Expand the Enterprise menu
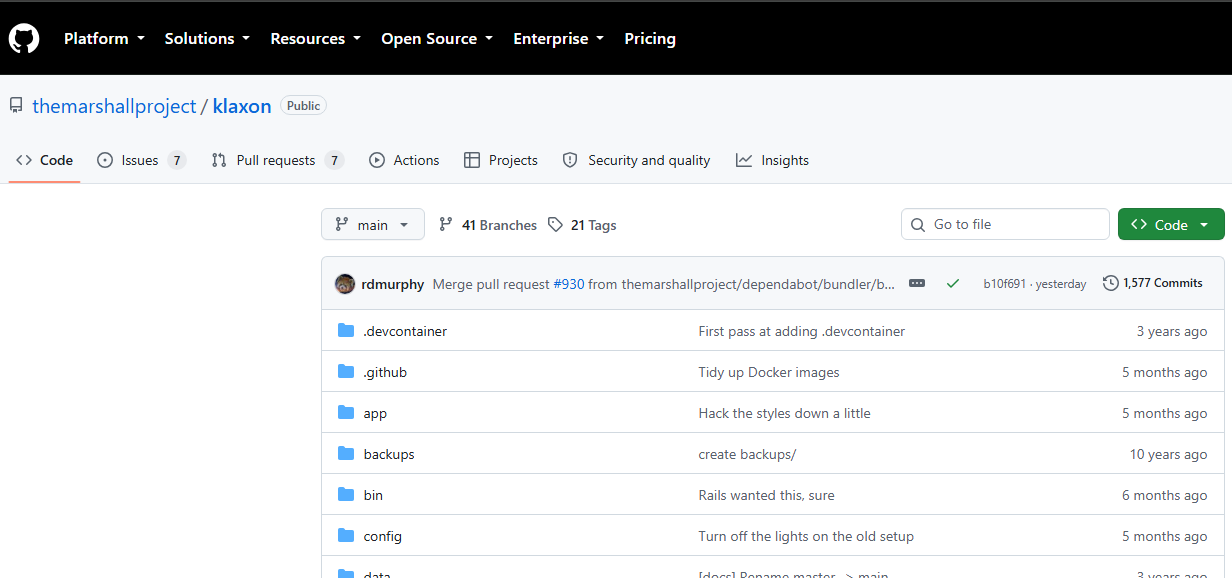The image size is (1232, 578). pos(558,39)
